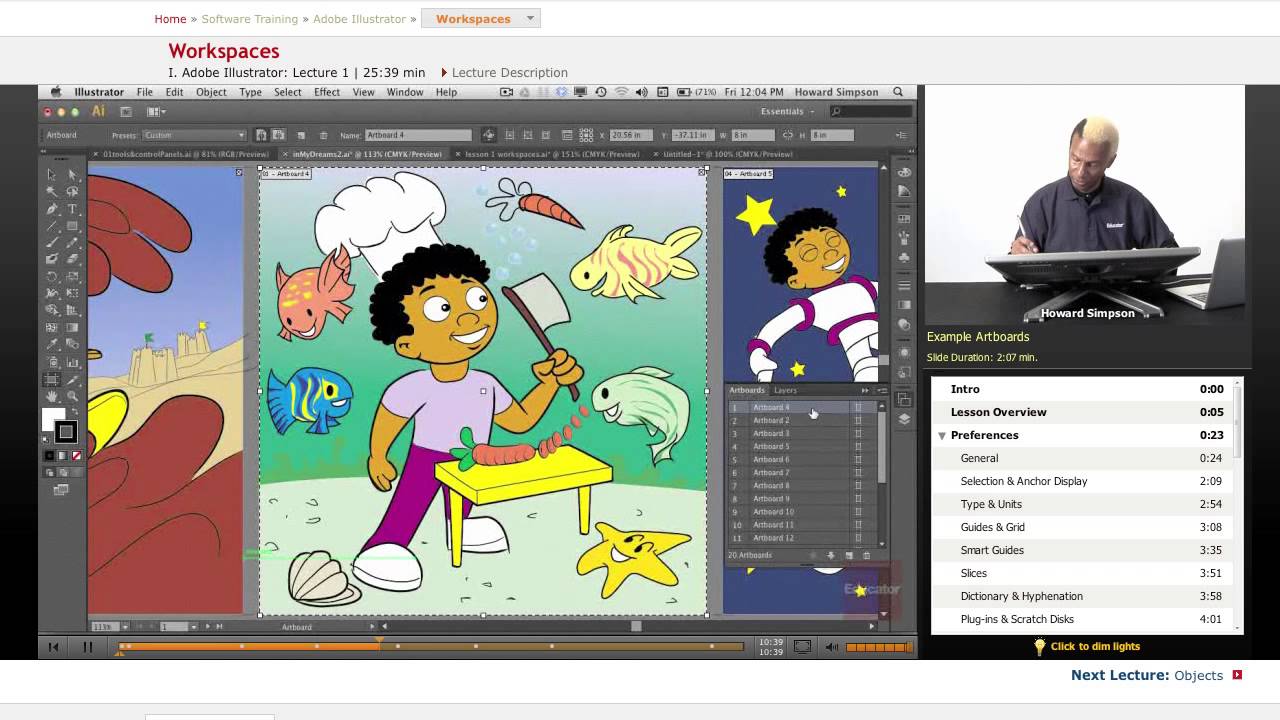Toggle fullscreen video player mode
1280x720 pixels.
[x=802, y=647]
